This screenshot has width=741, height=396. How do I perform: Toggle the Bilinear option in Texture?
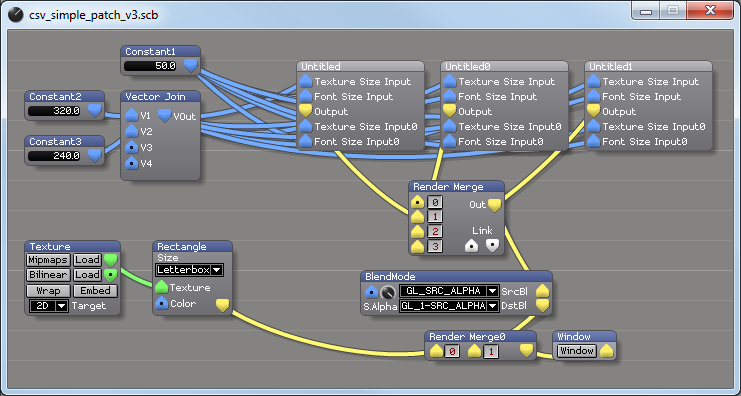coord(48,275)
